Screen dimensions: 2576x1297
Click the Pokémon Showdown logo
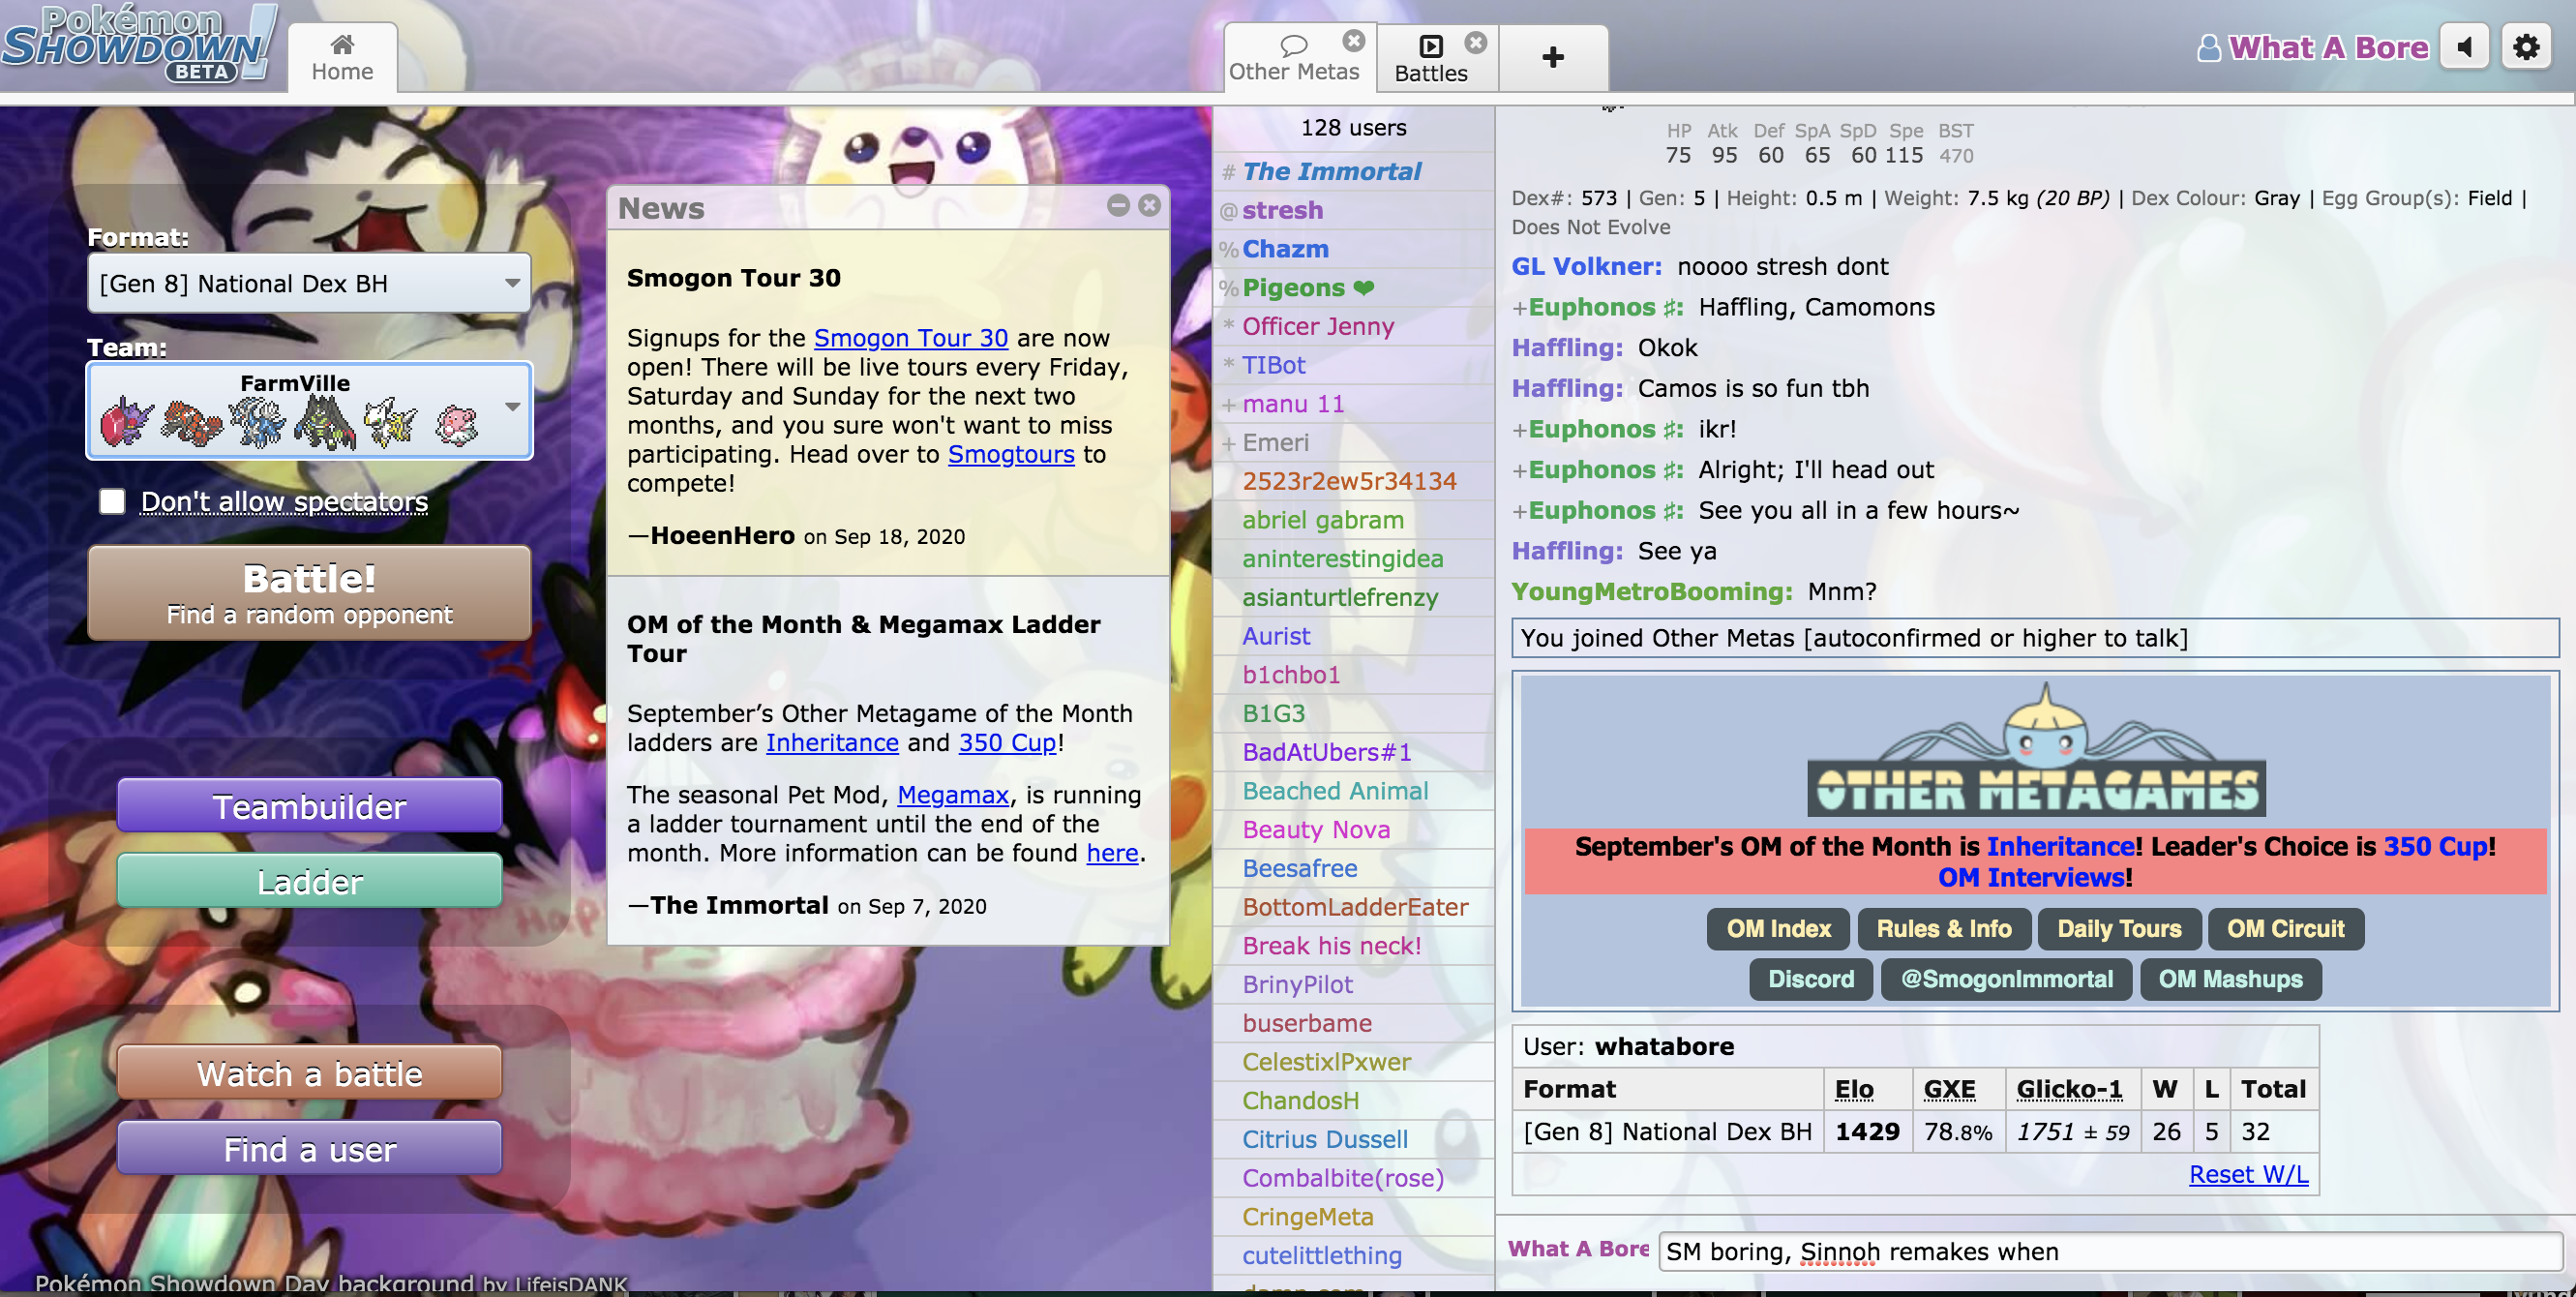coord(138,44)
